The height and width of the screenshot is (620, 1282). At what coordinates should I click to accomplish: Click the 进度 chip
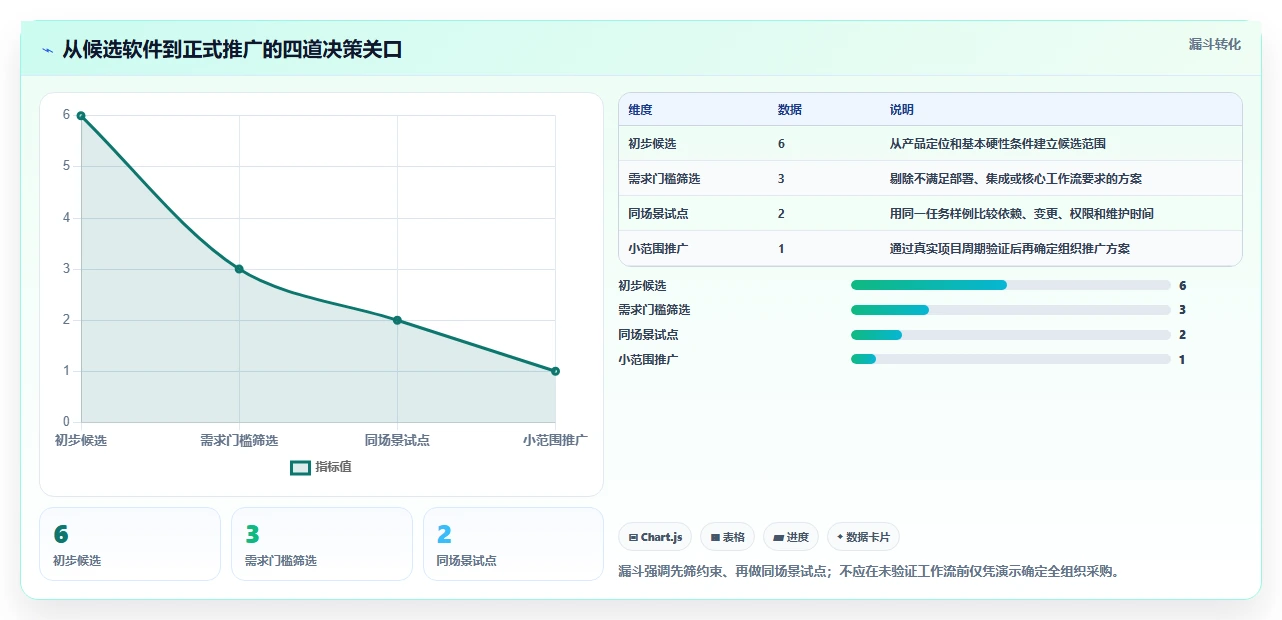click(x=791, y=537)
